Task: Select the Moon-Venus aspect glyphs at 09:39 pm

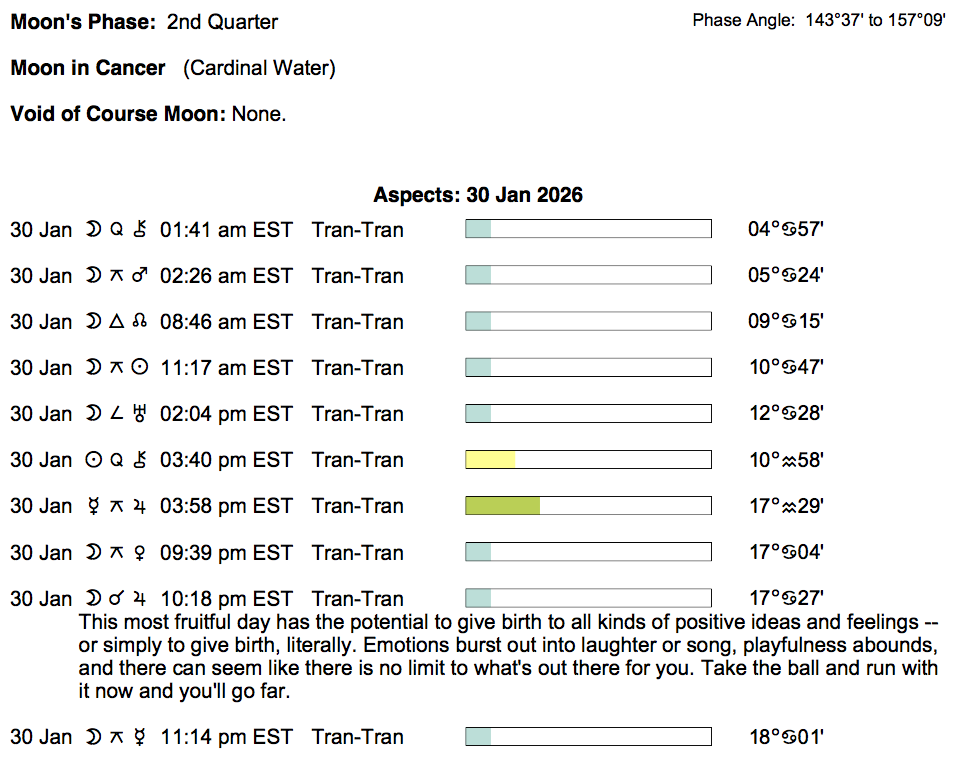Action: click(117, 552)
